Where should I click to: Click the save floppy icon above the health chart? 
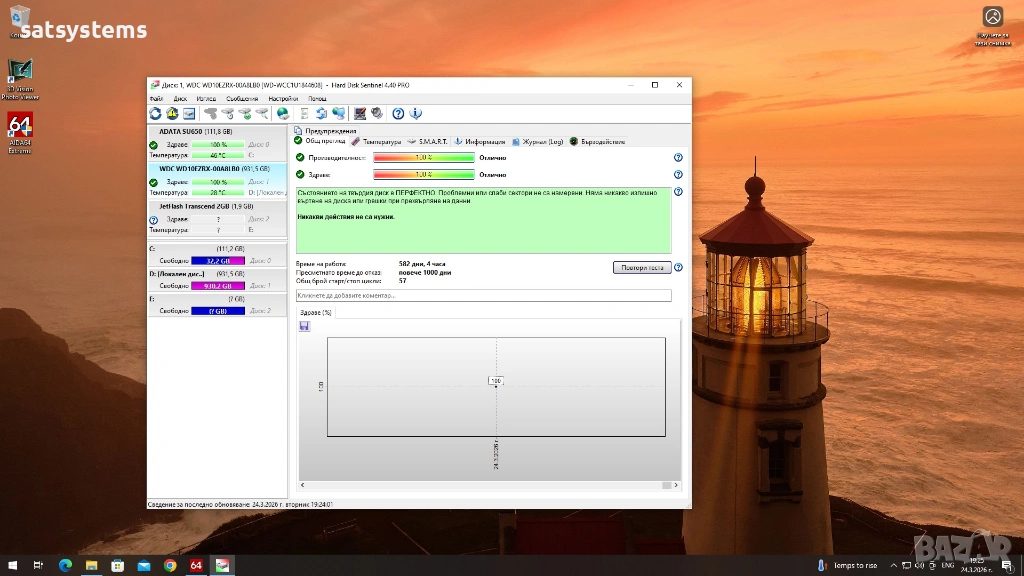(x=304, y=326)
